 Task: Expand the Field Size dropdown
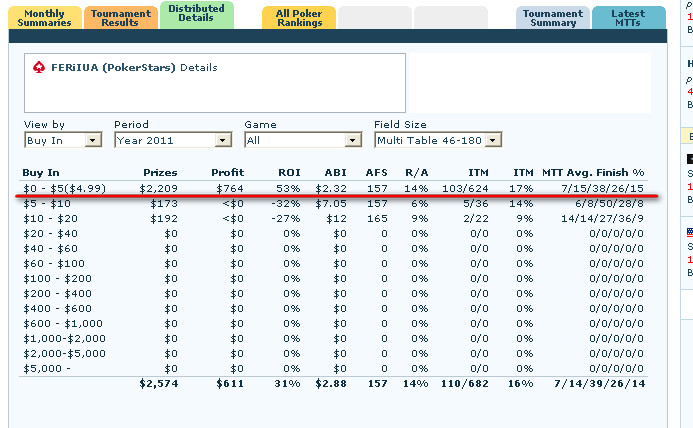pos(493,140)
